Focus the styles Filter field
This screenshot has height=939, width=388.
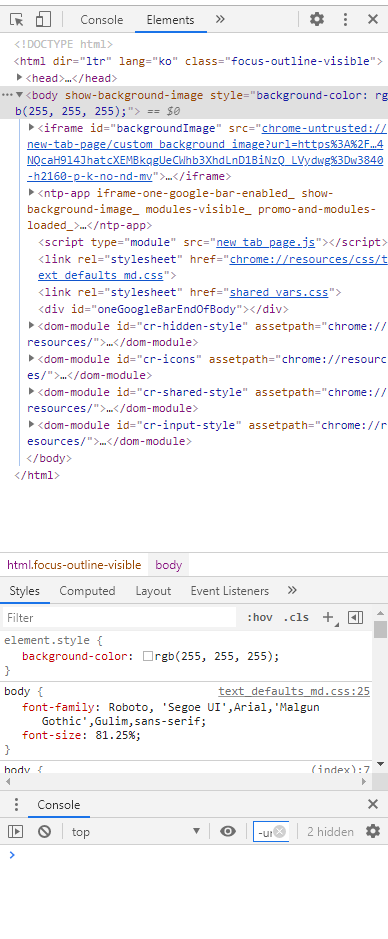(119, 617)
